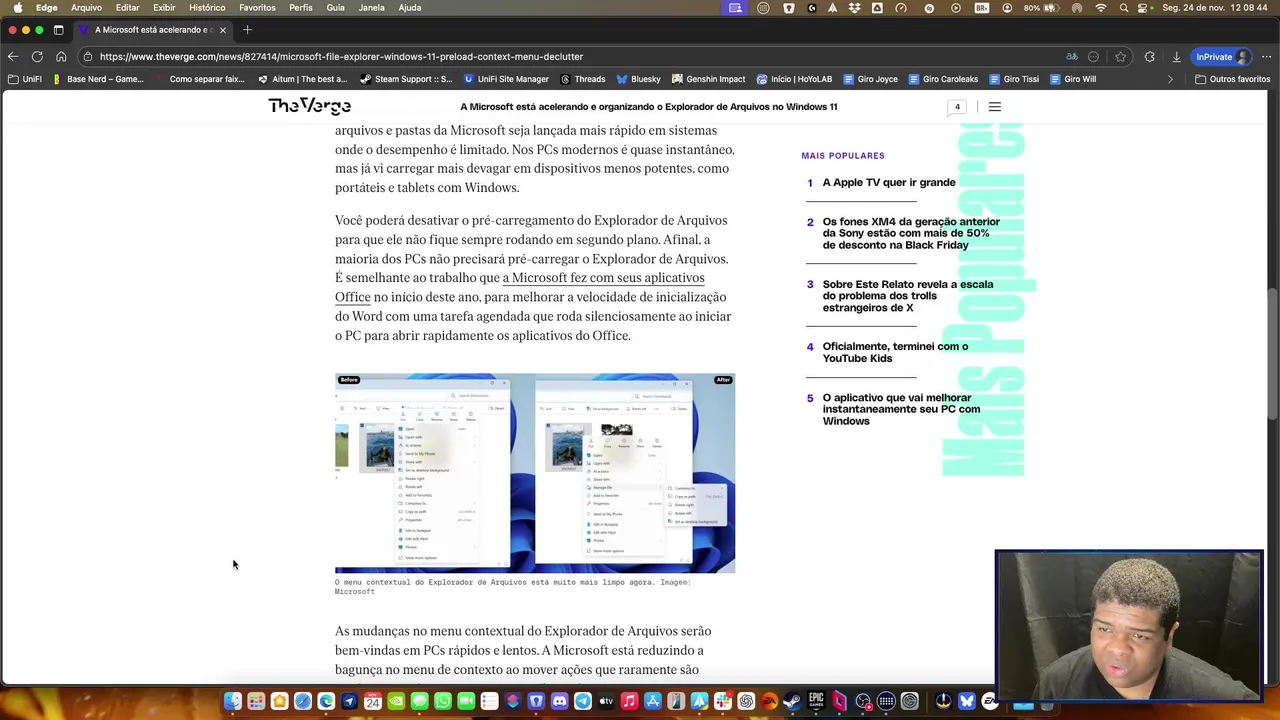Open the Histórico menu
The height and width of the screenshot is (720, 1280).
(x=207, y=8)
